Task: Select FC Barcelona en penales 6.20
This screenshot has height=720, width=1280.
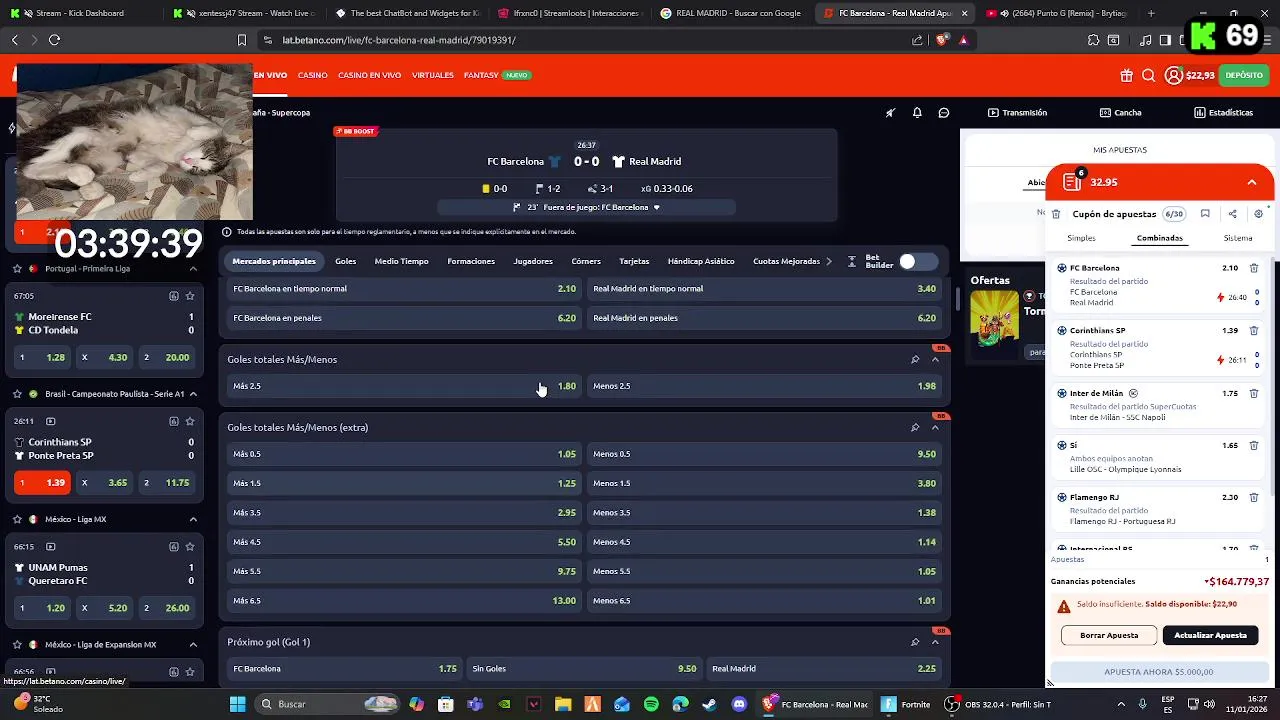Action: (x=404, y=318)
